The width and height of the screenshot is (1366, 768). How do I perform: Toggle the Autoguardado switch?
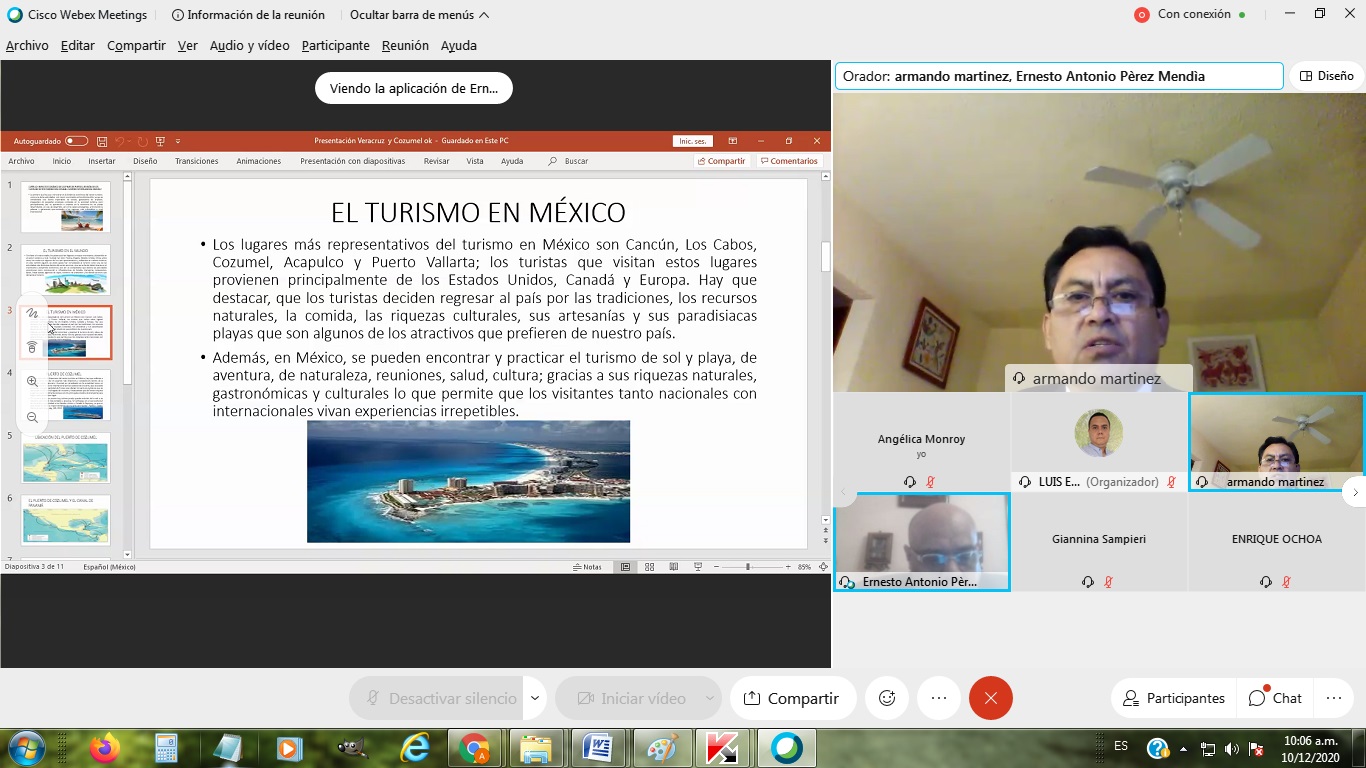77,141
